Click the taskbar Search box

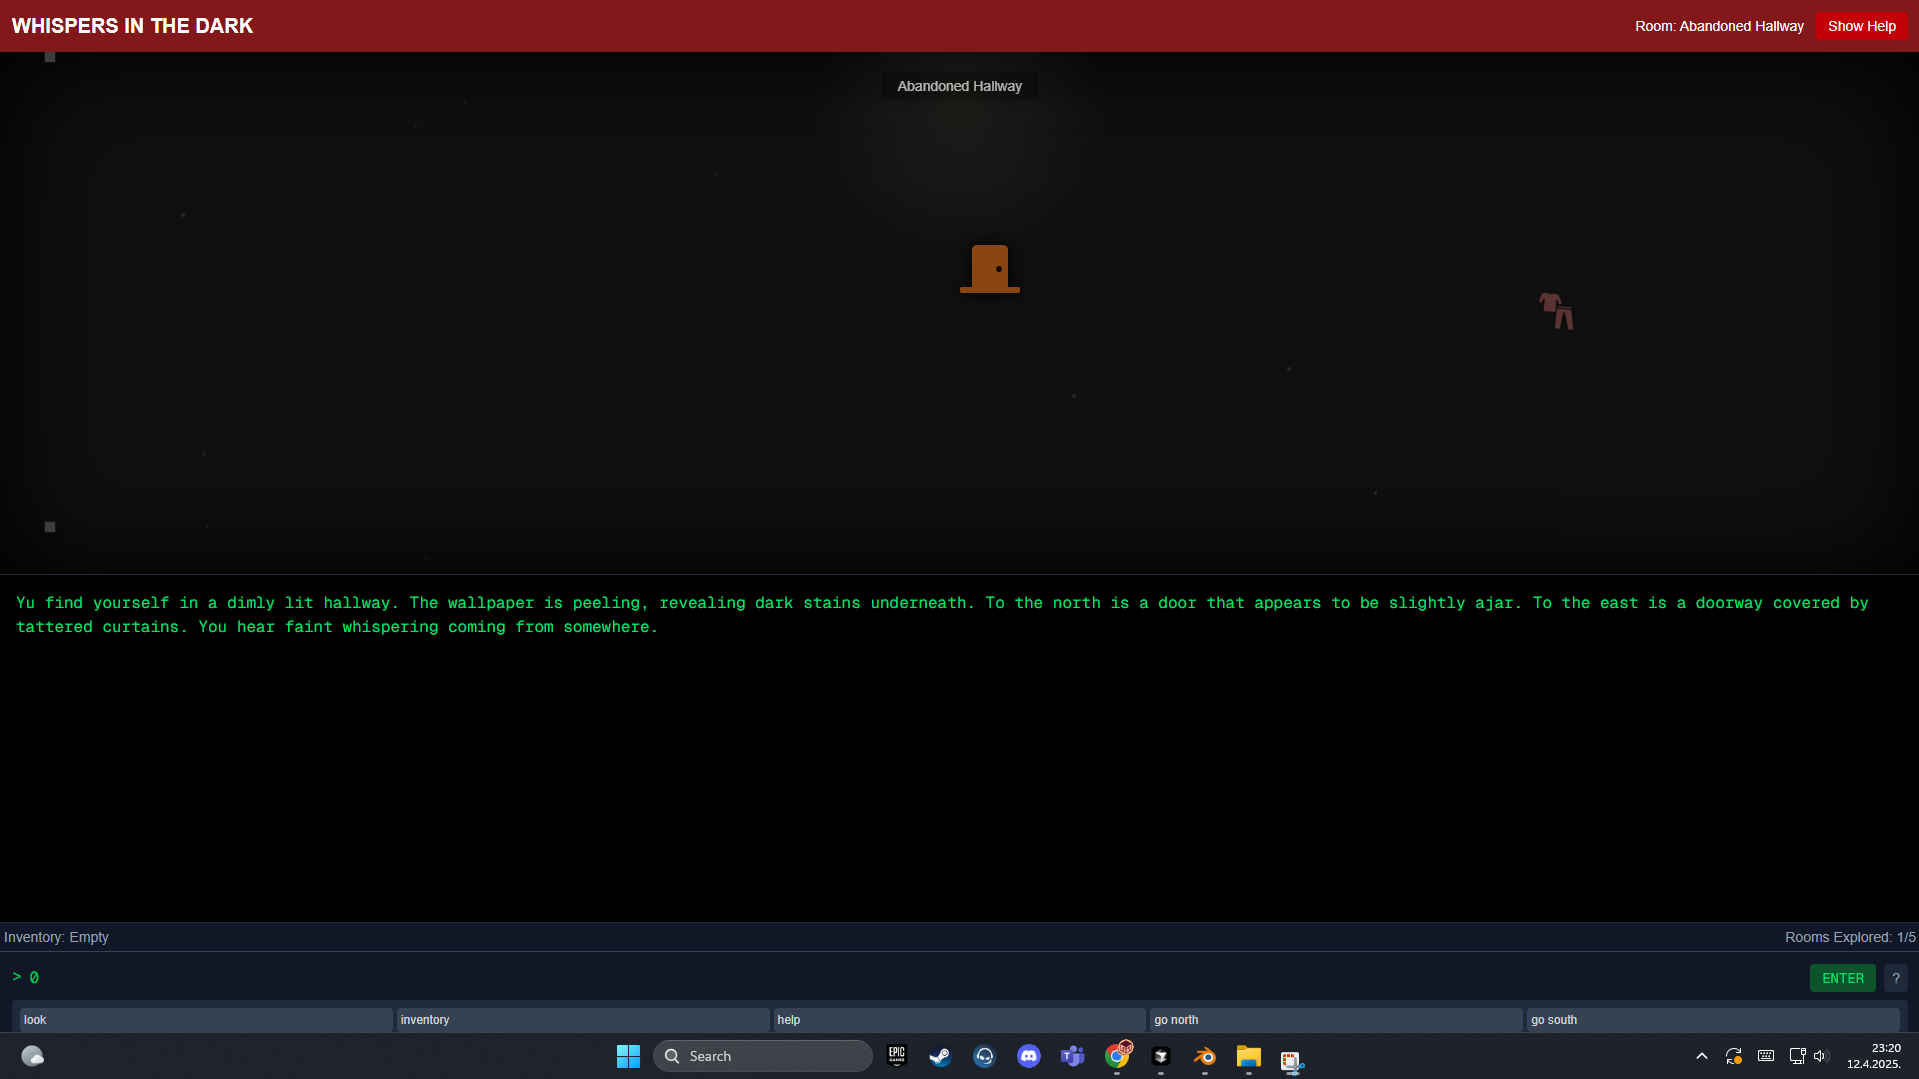(762, 1056)
